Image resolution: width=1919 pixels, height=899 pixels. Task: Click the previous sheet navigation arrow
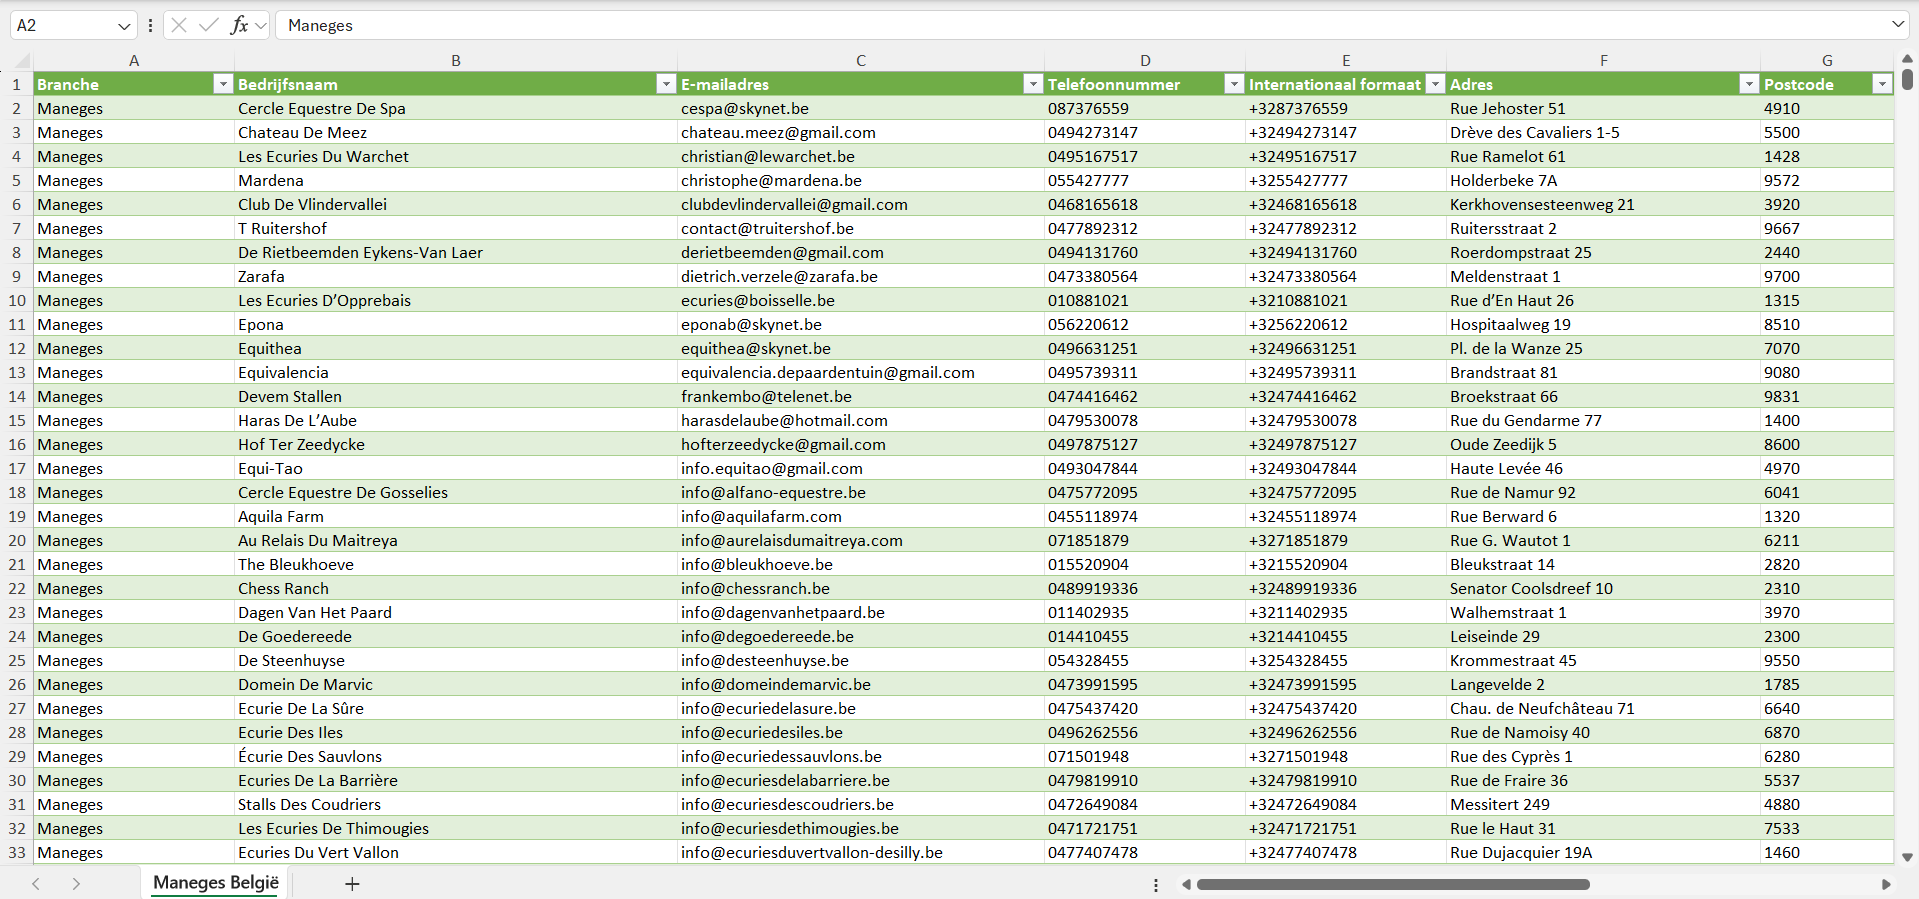point(36,884)
